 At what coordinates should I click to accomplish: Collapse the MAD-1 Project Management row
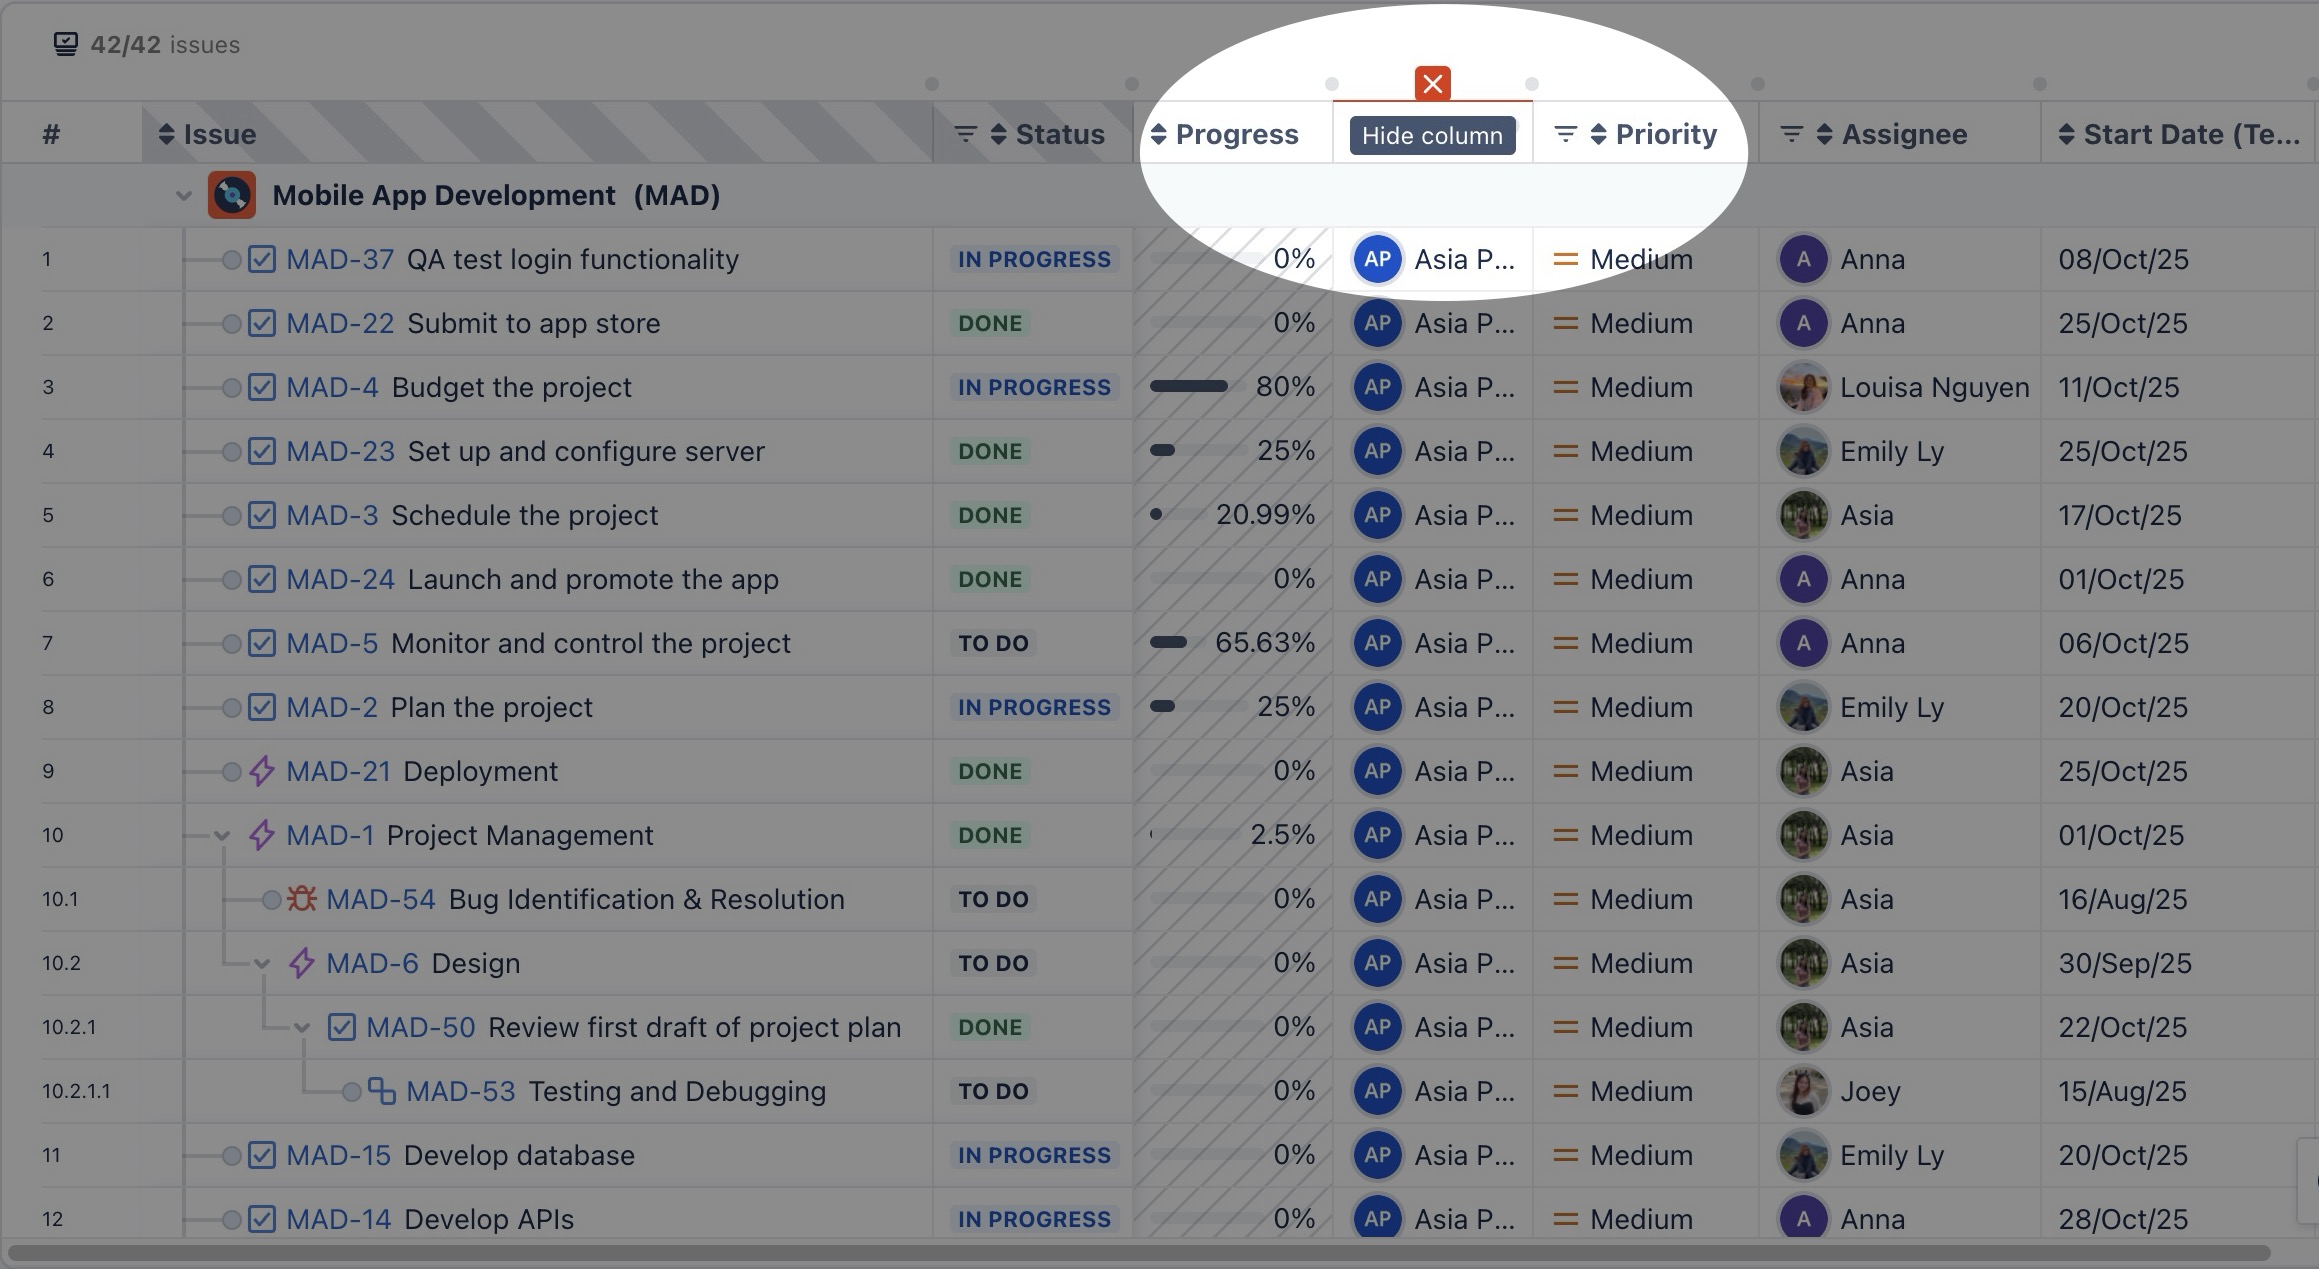(x=222, y=835)
